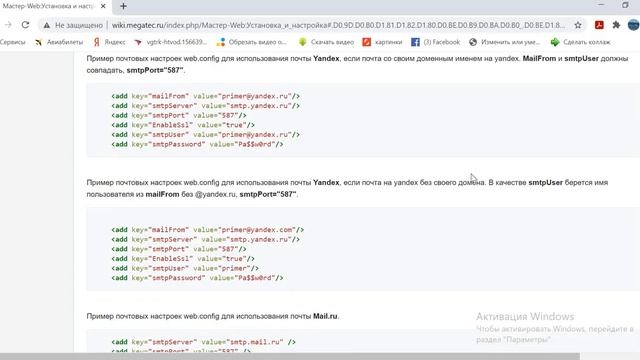
Task: Open a new browser tab
Action: point(123,6)
